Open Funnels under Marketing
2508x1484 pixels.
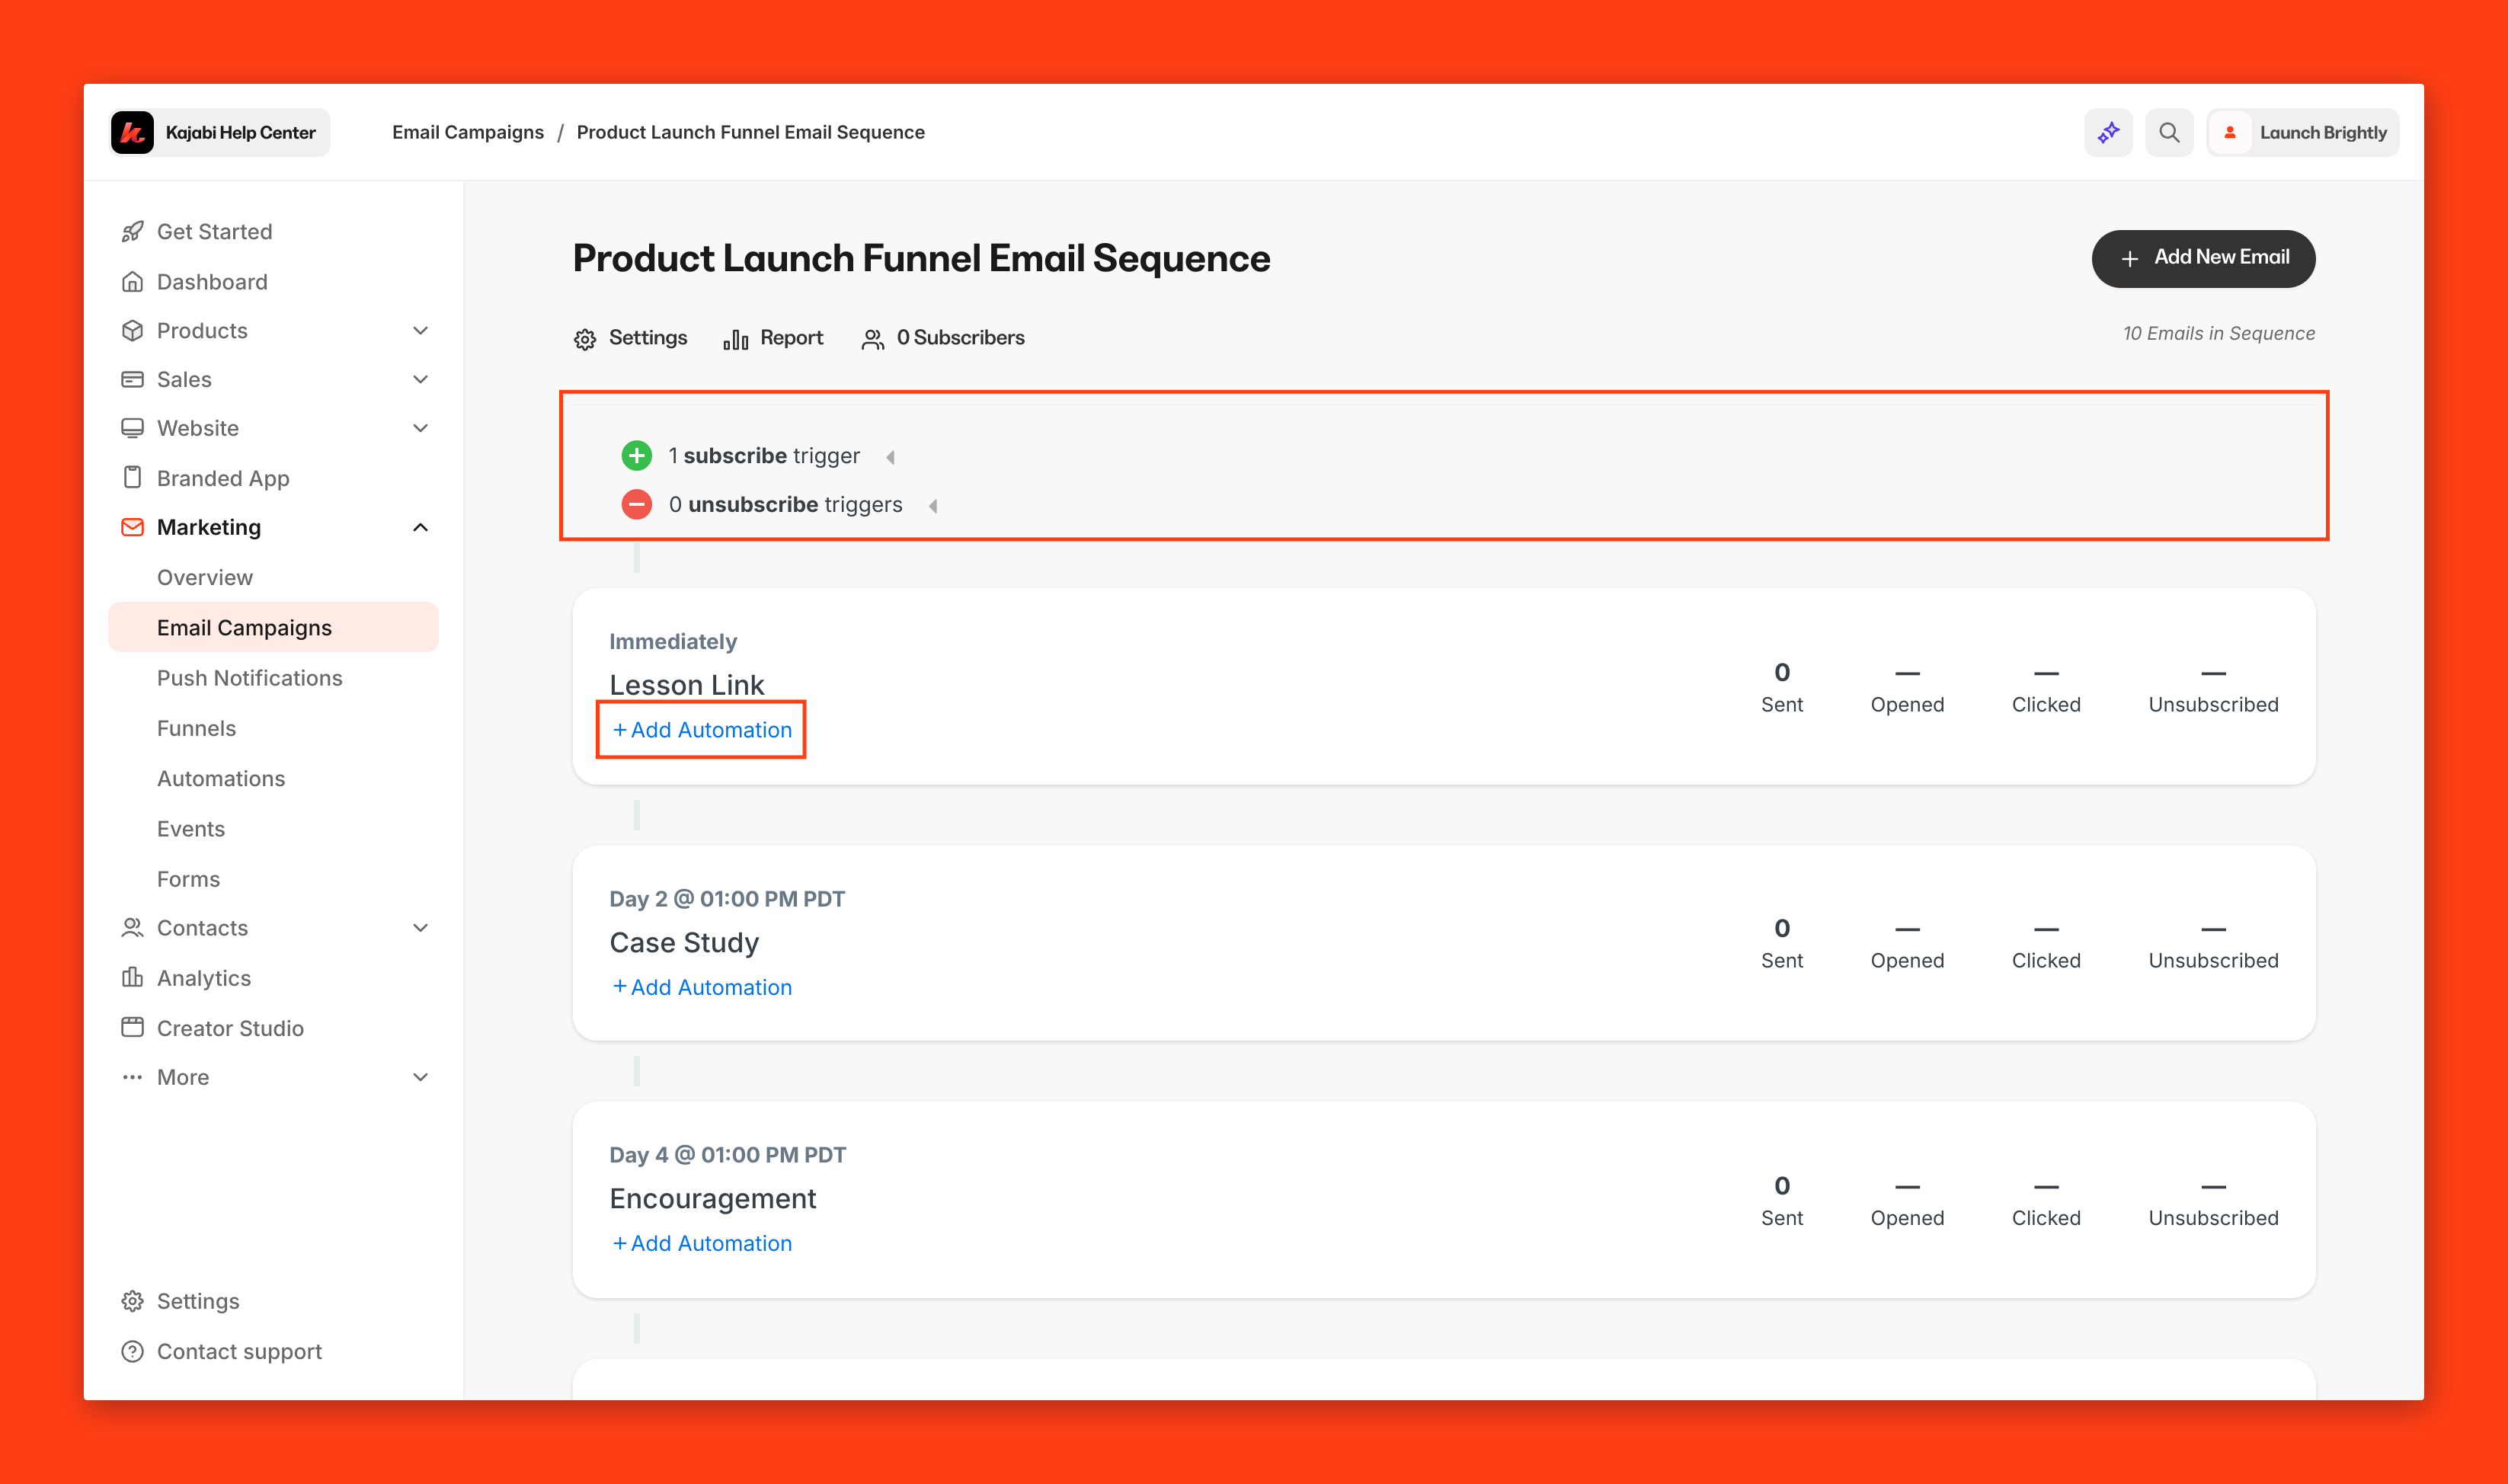196,728
